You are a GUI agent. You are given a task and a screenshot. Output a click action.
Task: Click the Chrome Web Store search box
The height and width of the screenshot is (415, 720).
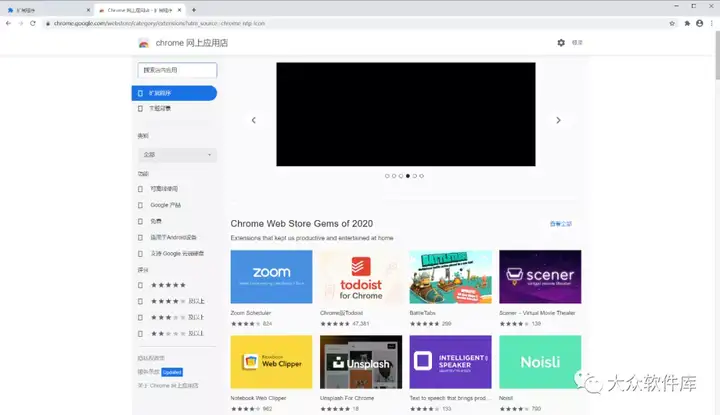(177, 70)
